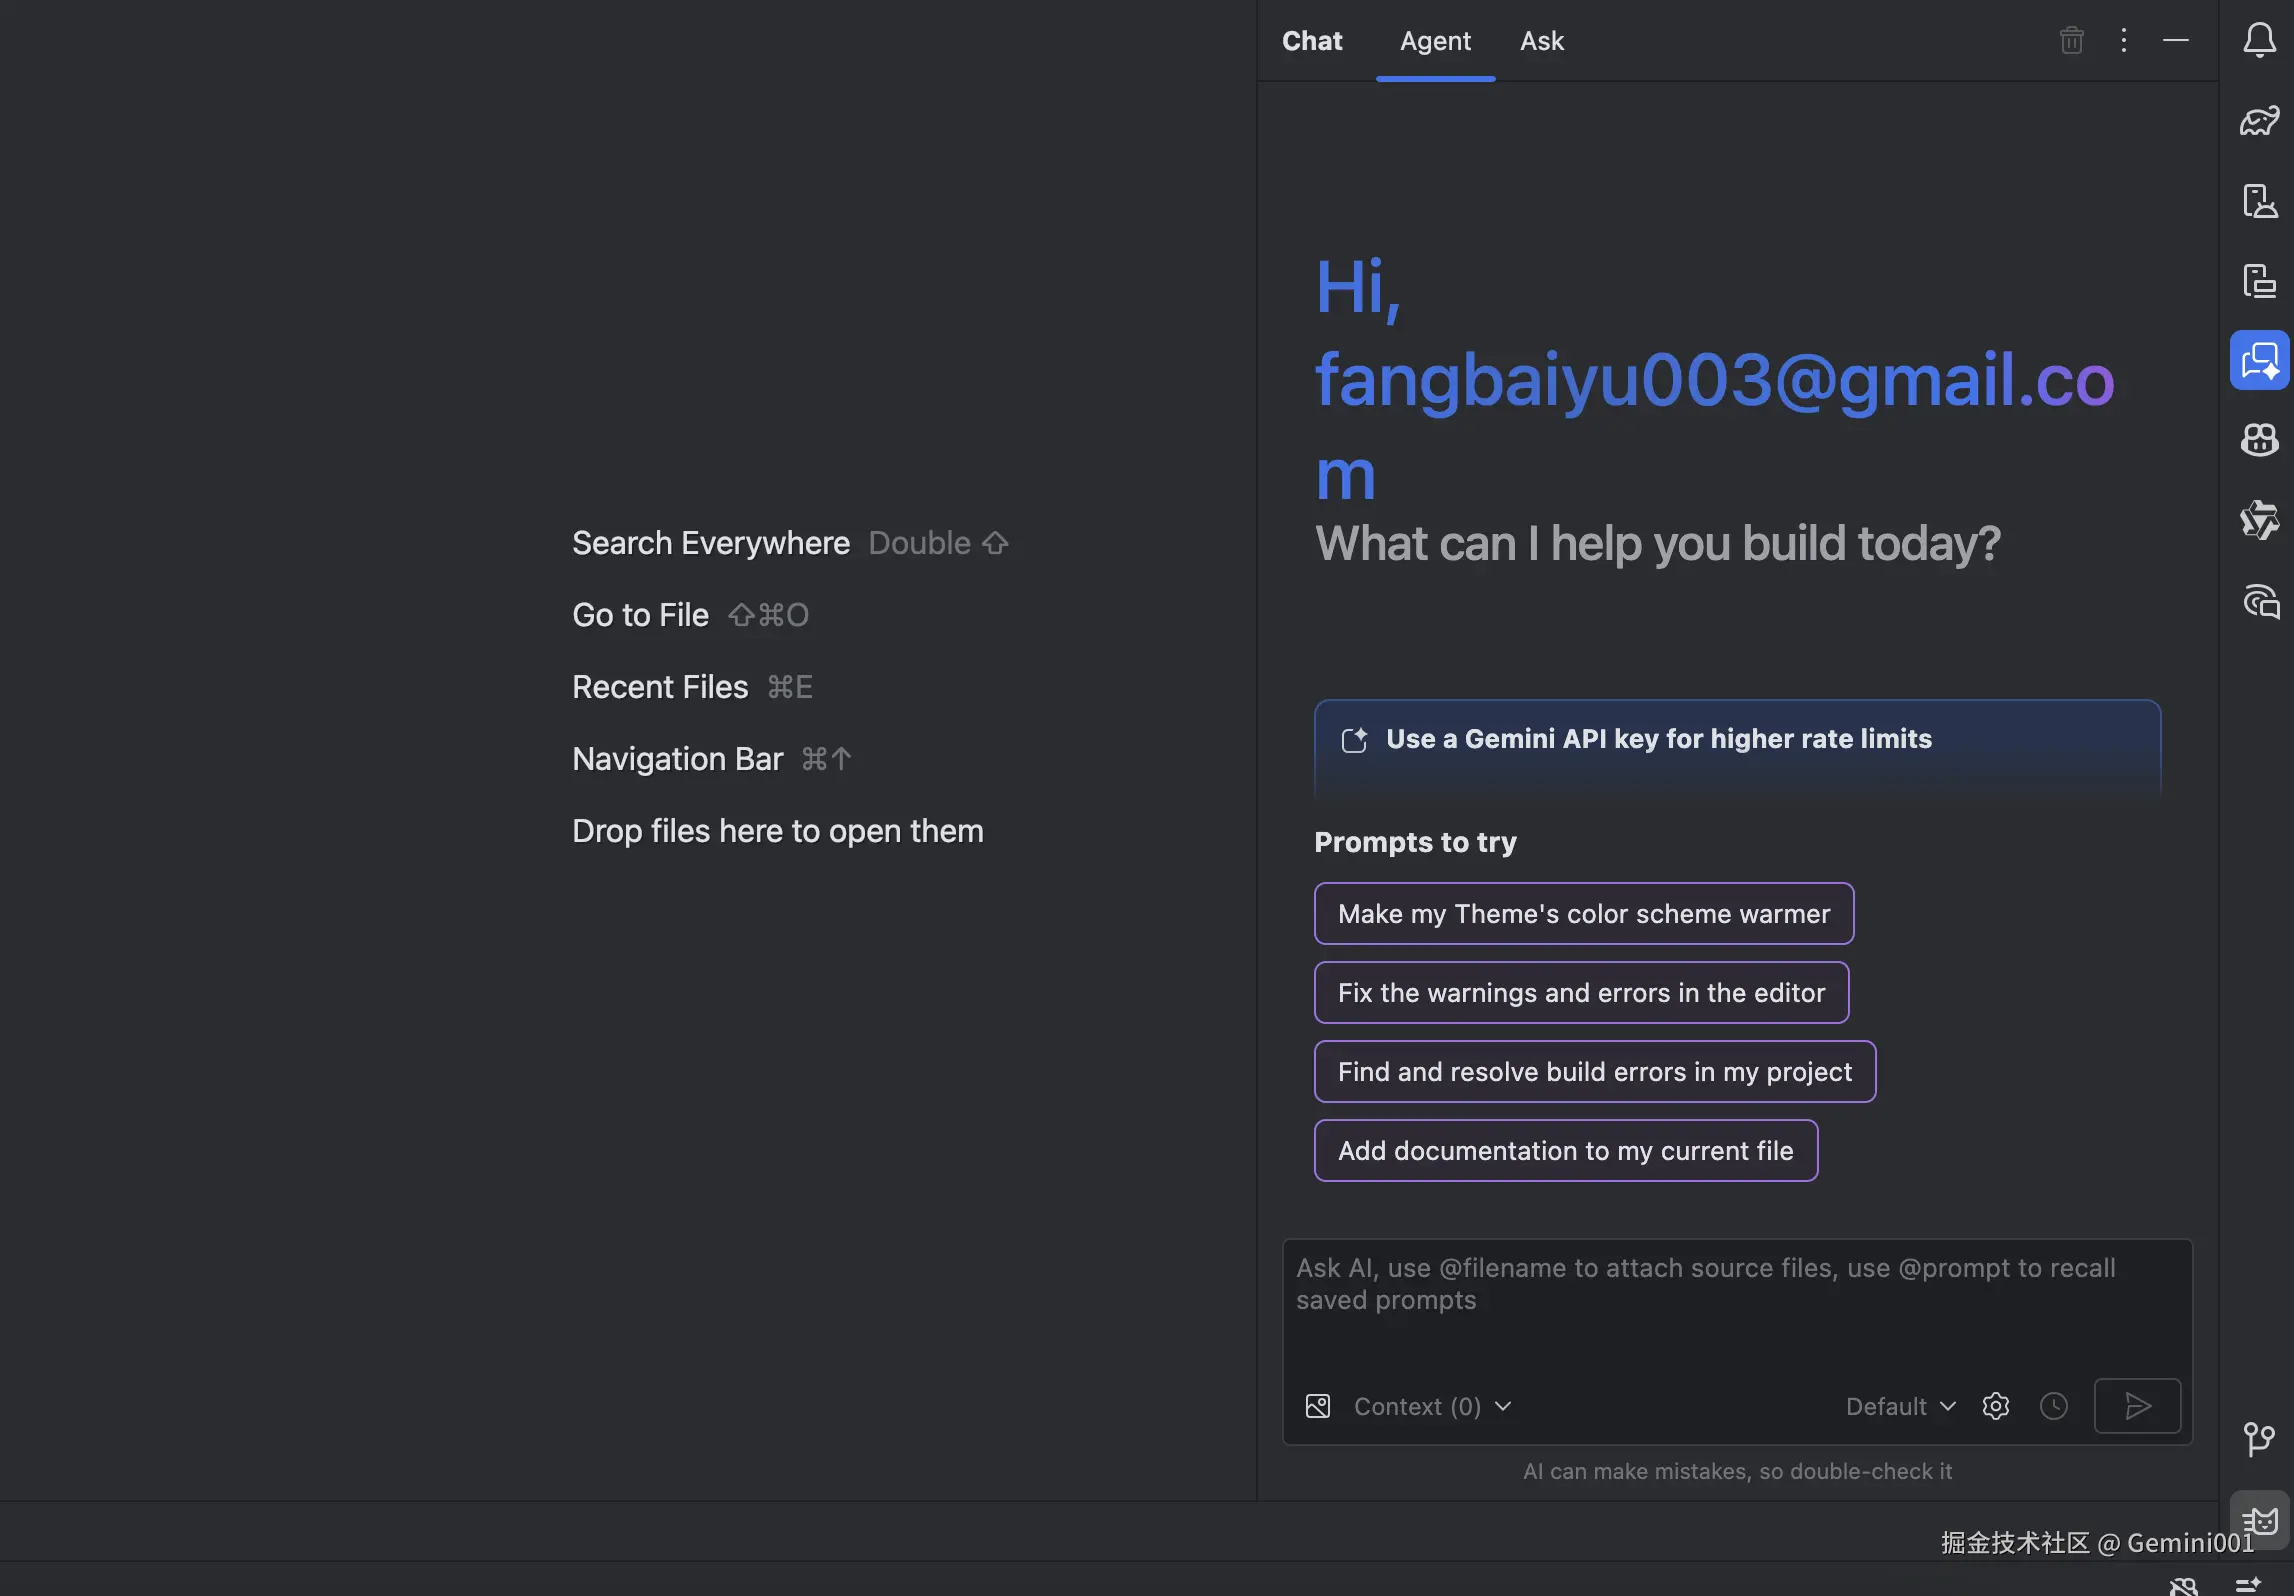The height and width of the screenshot is (1596, 2294).
Task: Click the attach image icon
Action: click(x=1318, y=1406)
